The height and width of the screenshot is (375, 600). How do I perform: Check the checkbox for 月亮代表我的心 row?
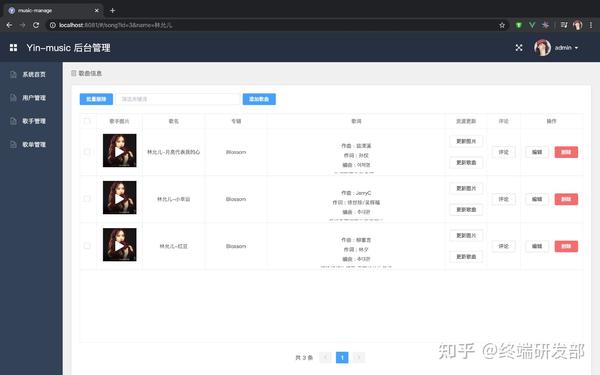(87, 152)
